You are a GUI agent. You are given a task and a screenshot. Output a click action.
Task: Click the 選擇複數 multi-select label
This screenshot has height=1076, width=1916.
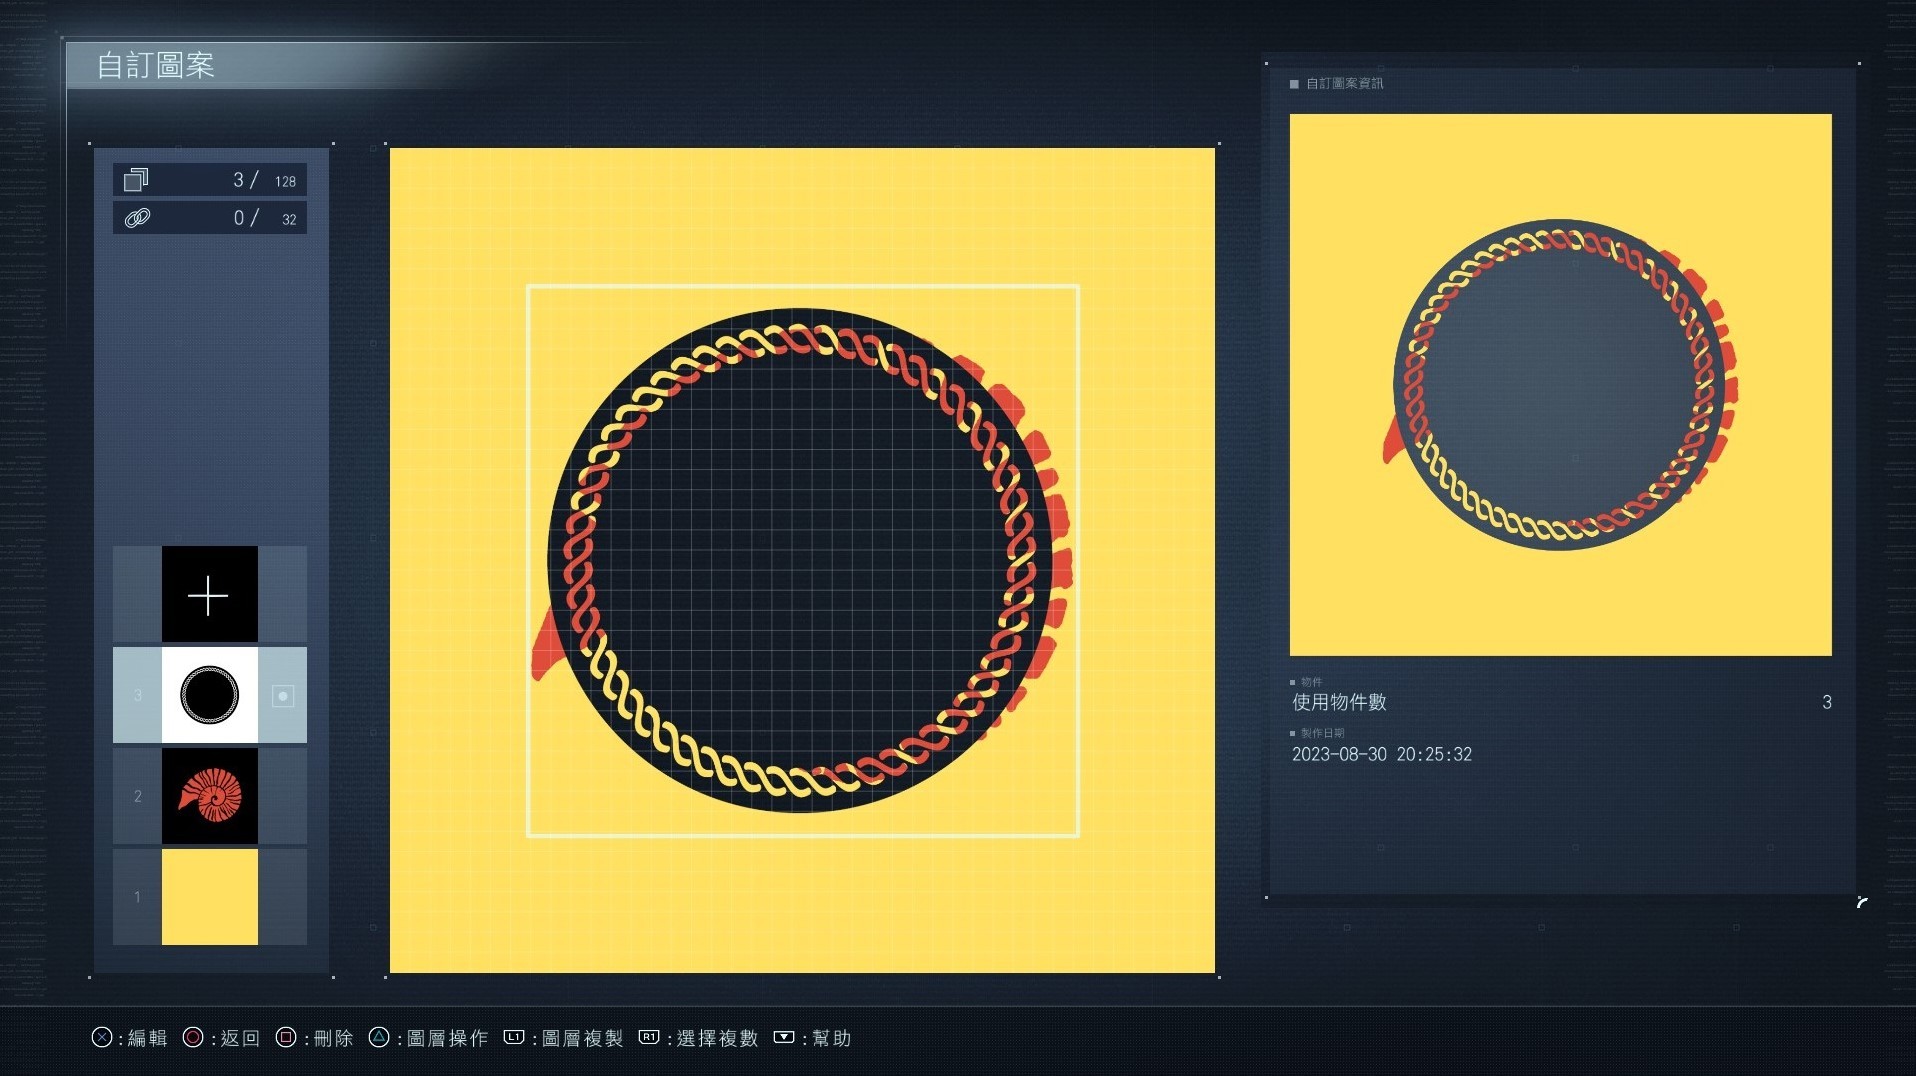(x=717, y=1038)
